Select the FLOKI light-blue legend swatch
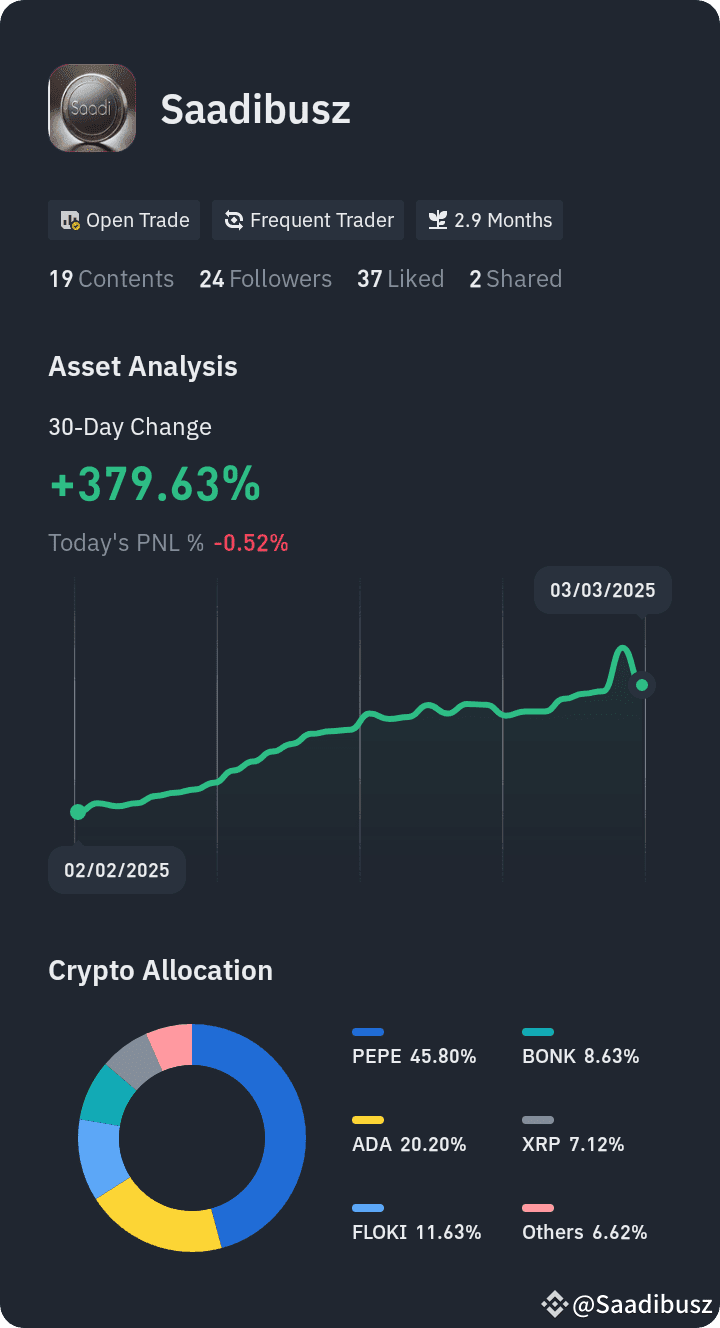720x1328 pixels. tap(368, 1208)
